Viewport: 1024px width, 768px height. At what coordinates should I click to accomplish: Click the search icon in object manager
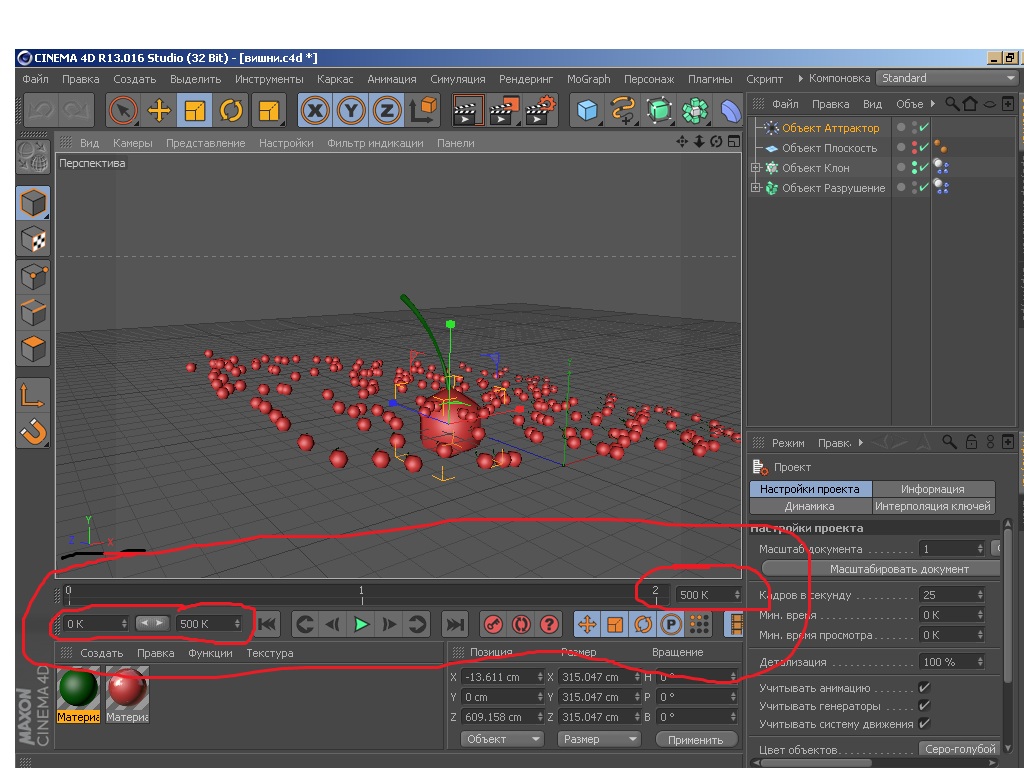(x=951, y=104)
